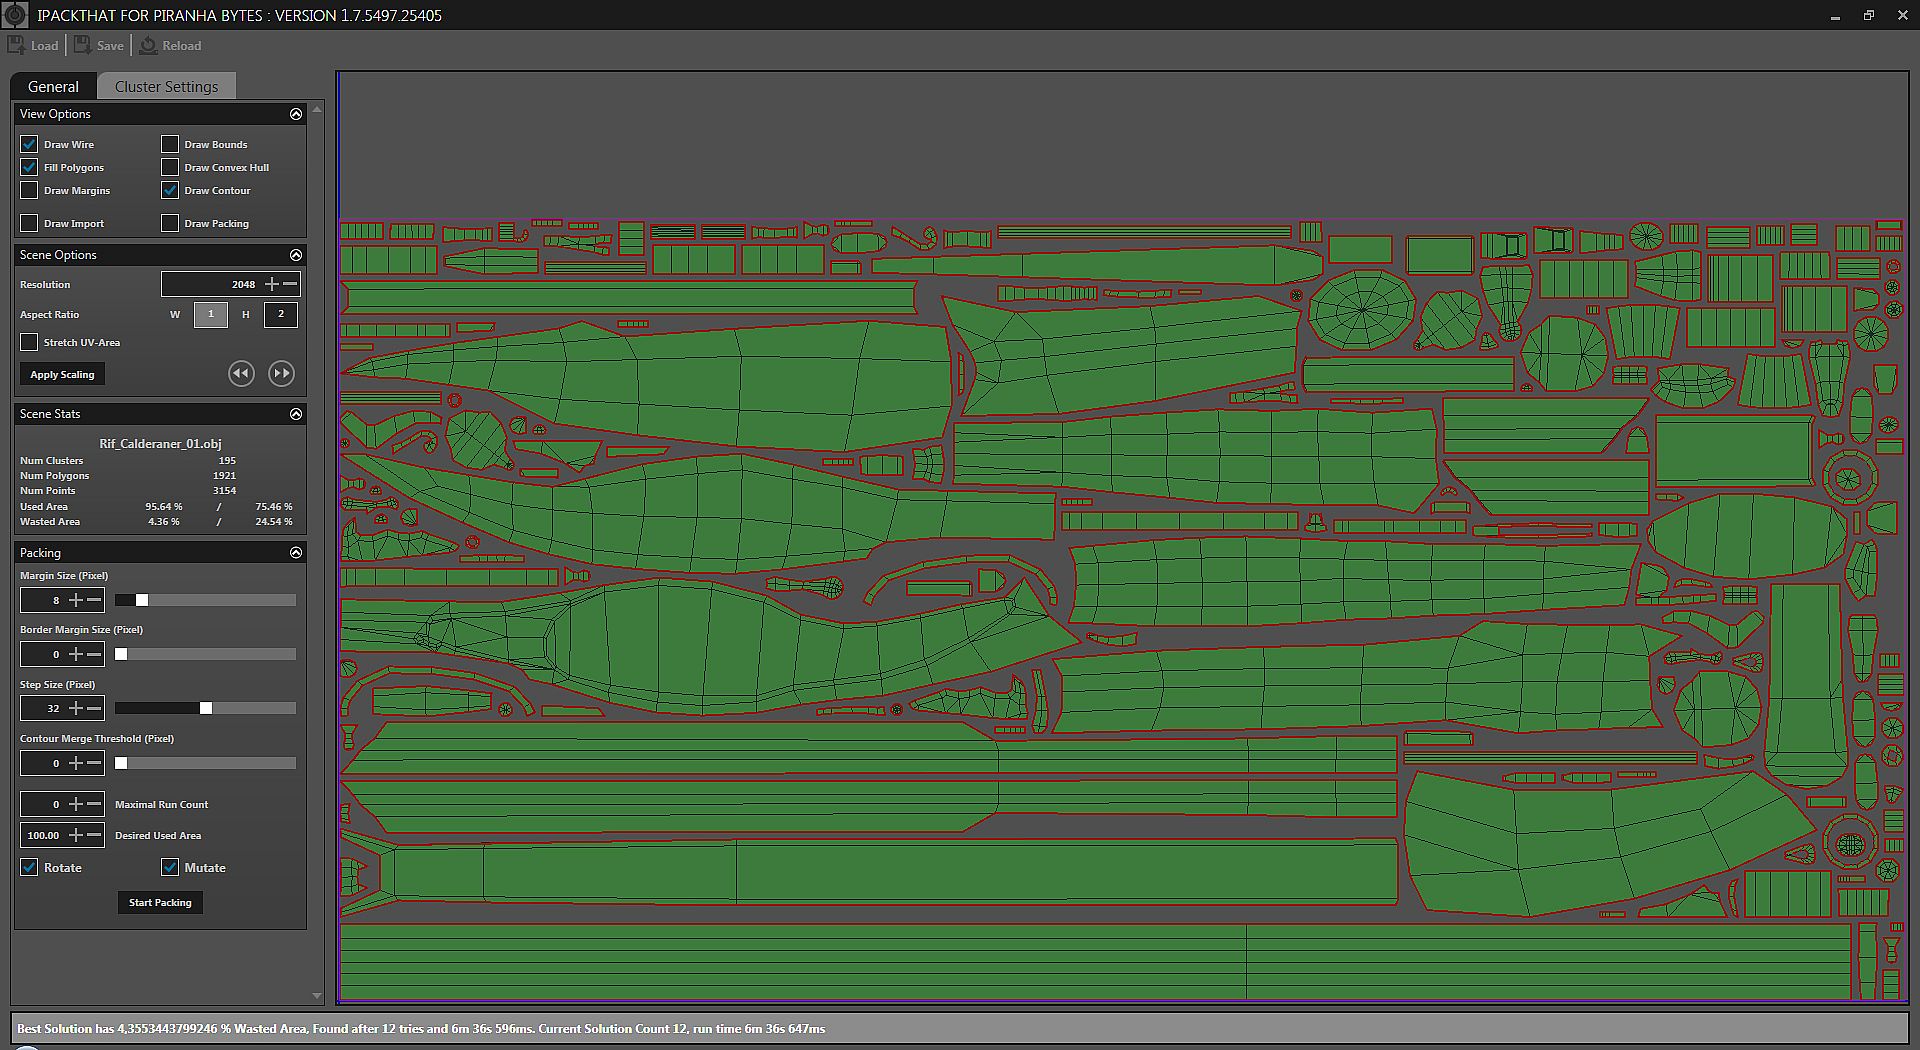Click the fast-forward double-arrow scaling icon

pos(282,374)
